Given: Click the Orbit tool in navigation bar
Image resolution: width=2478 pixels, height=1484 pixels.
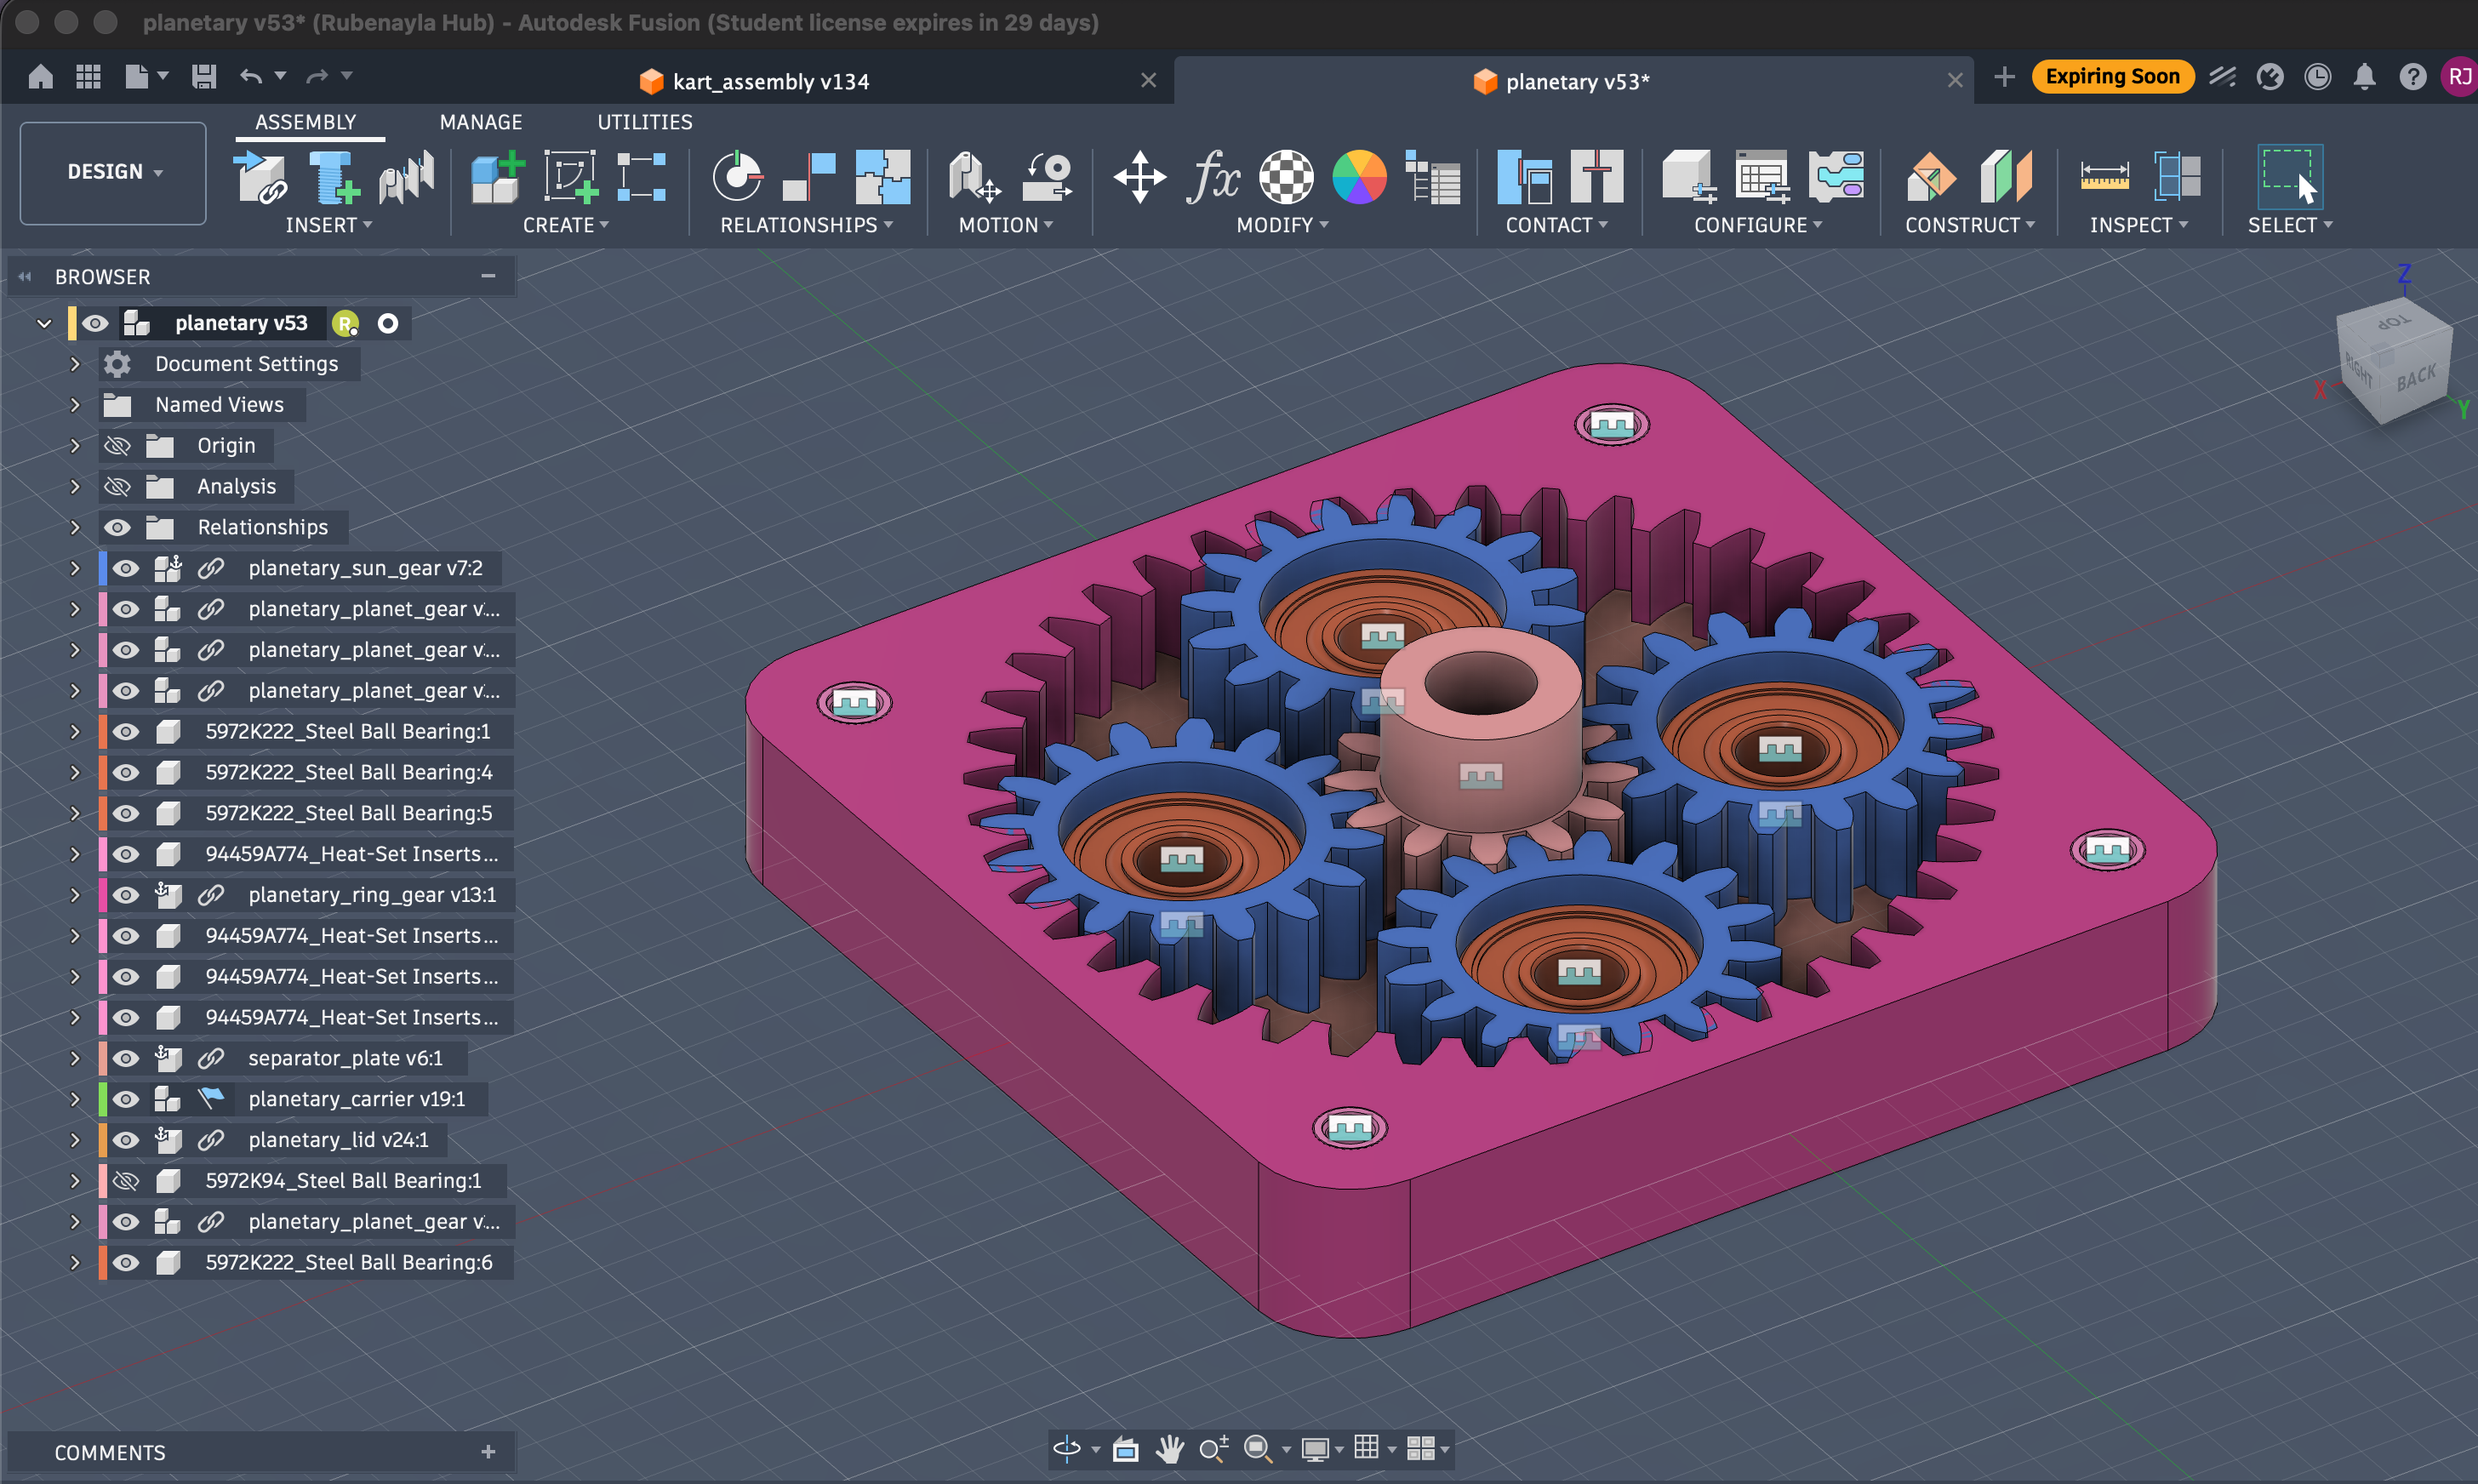Looking at the screenshot, I should 1067,1448.
